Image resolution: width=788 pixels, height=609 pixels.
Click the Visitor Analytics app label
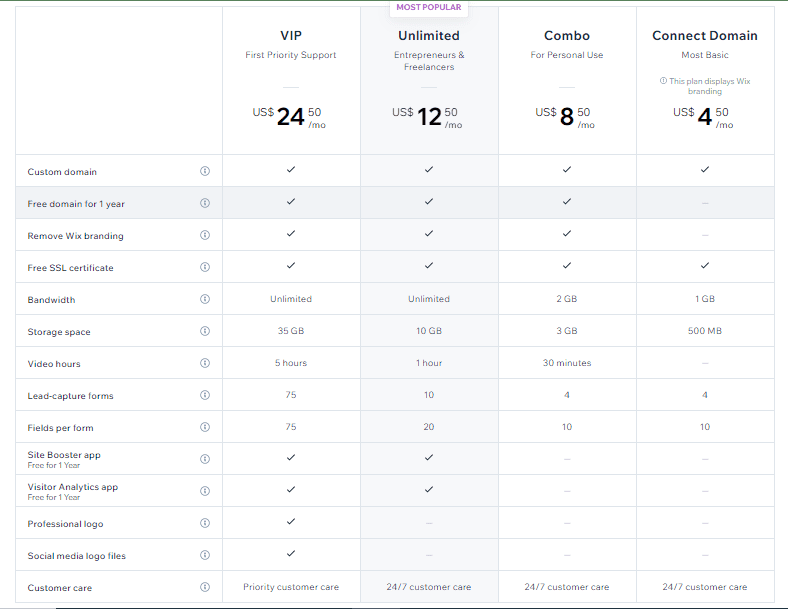72,487
